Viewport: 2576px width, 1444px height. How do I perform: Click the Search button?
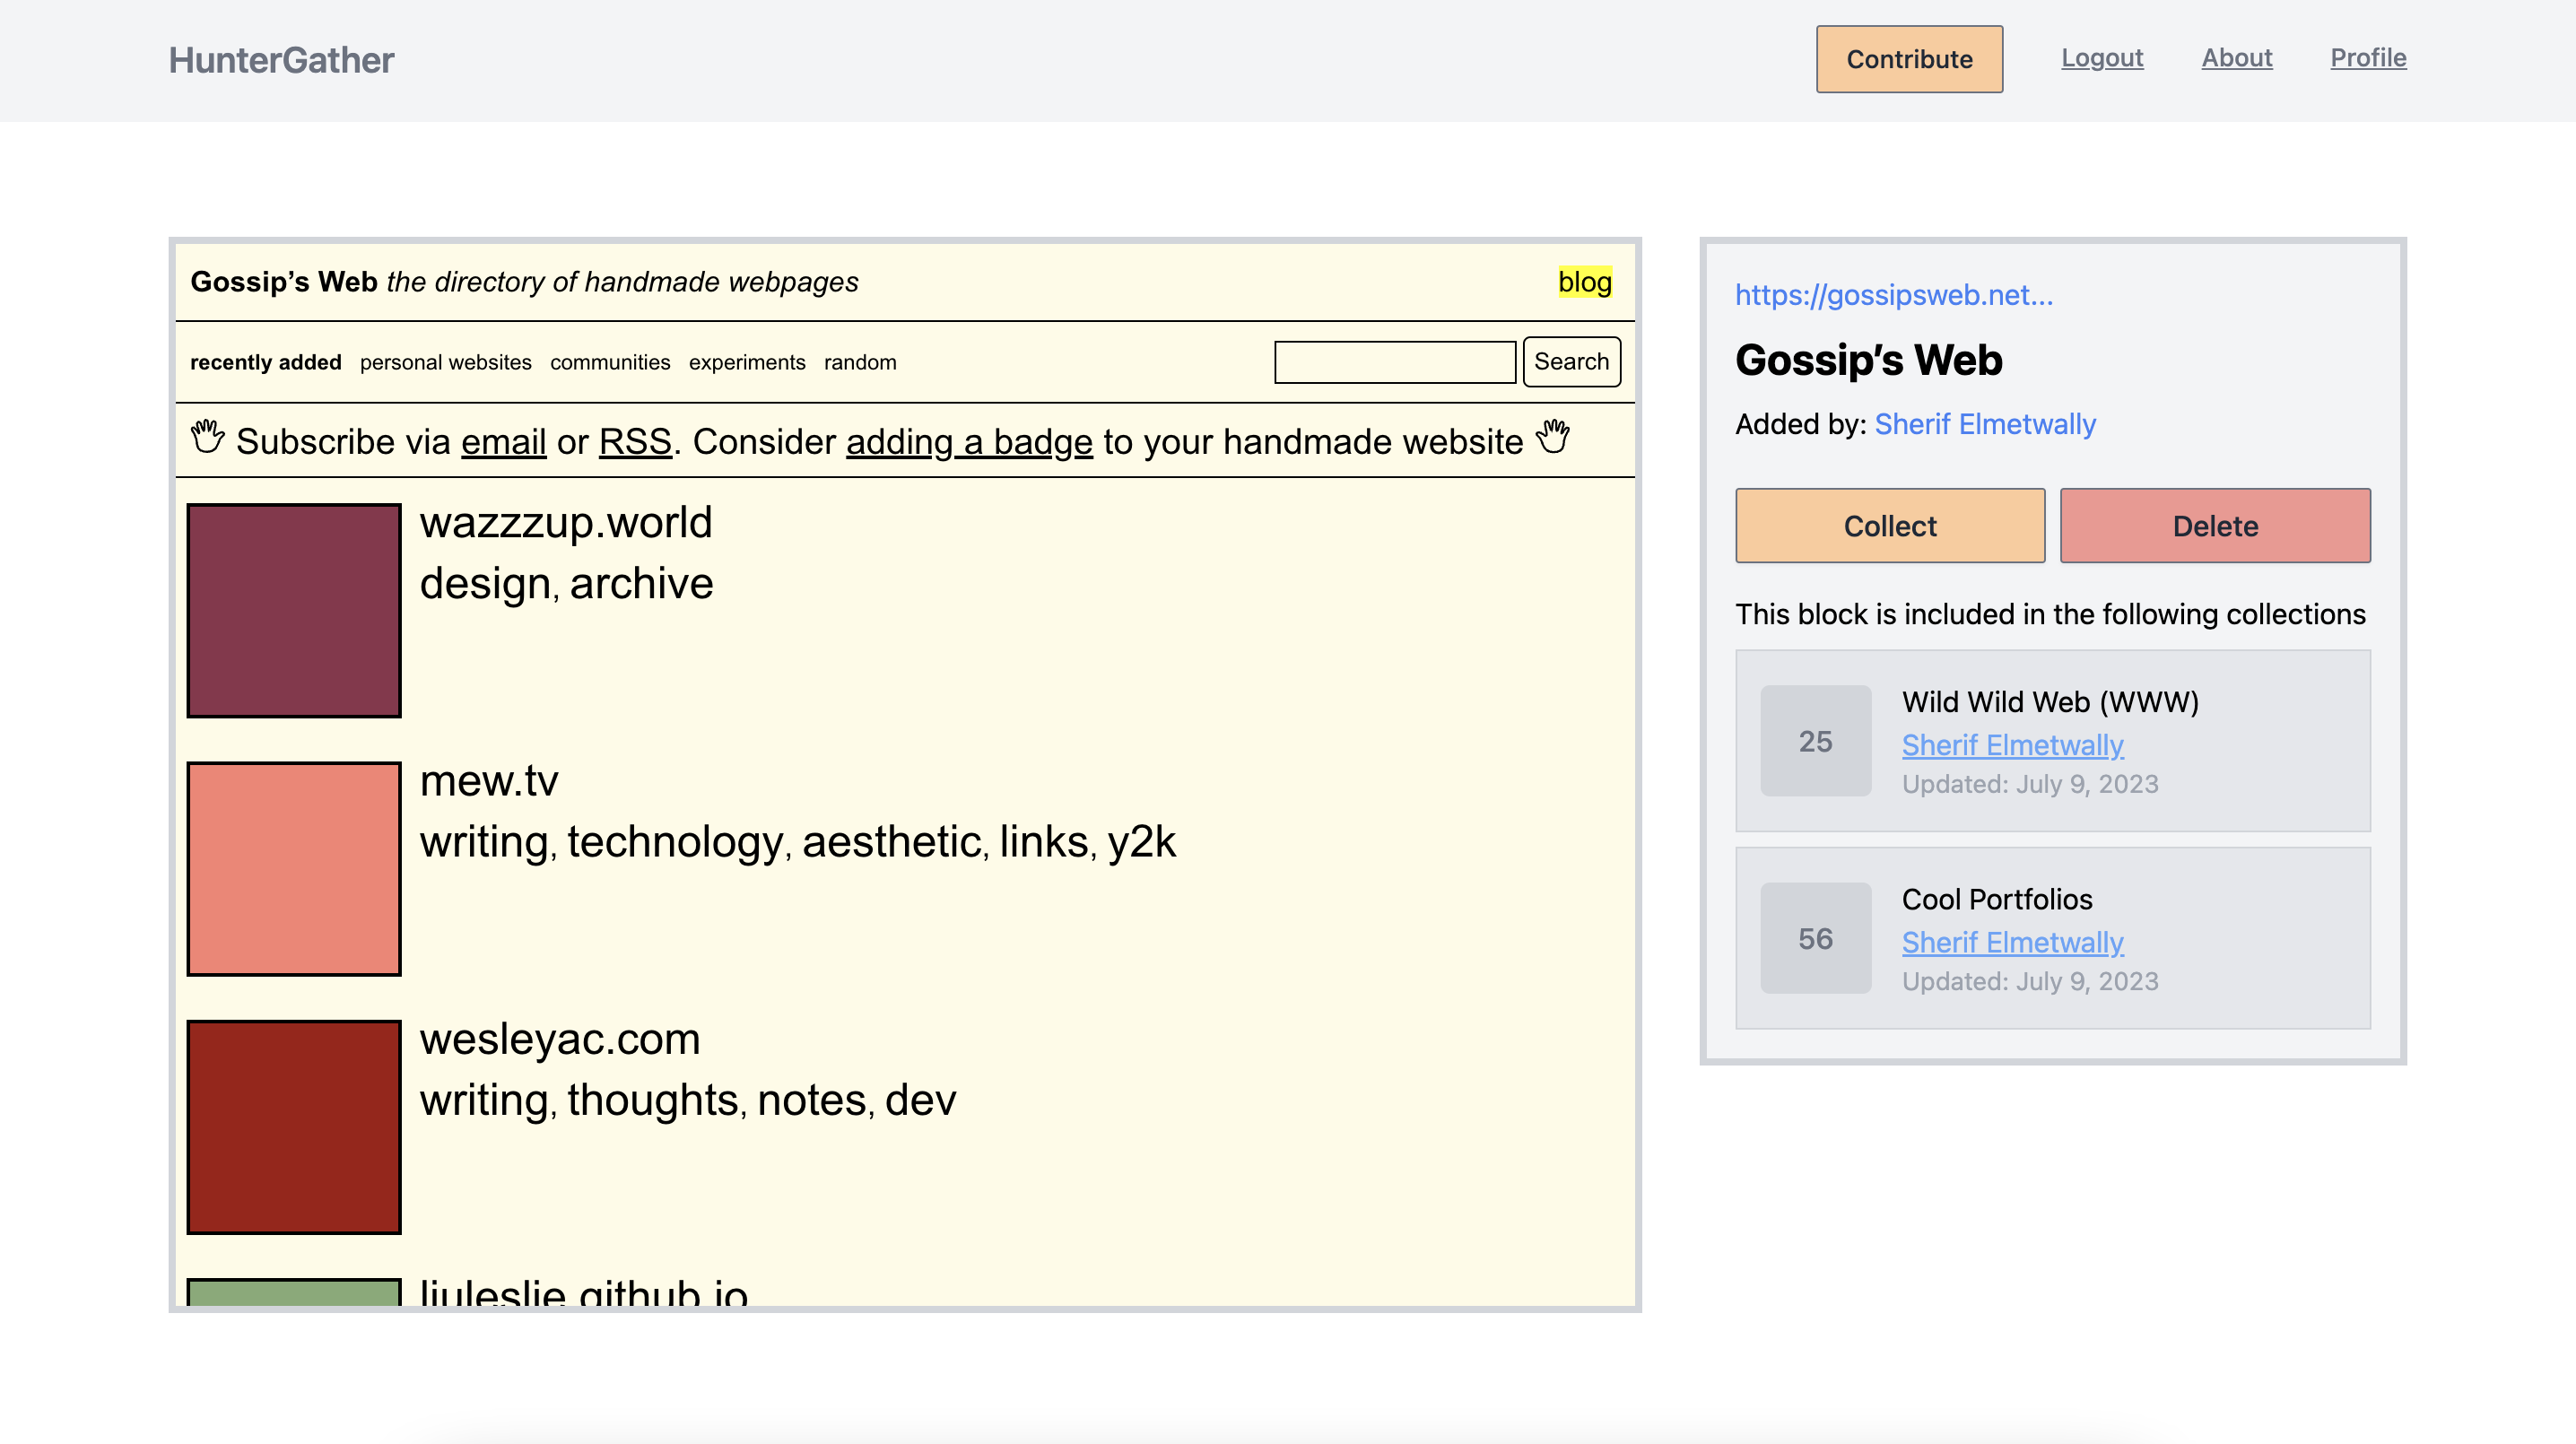1572,362
